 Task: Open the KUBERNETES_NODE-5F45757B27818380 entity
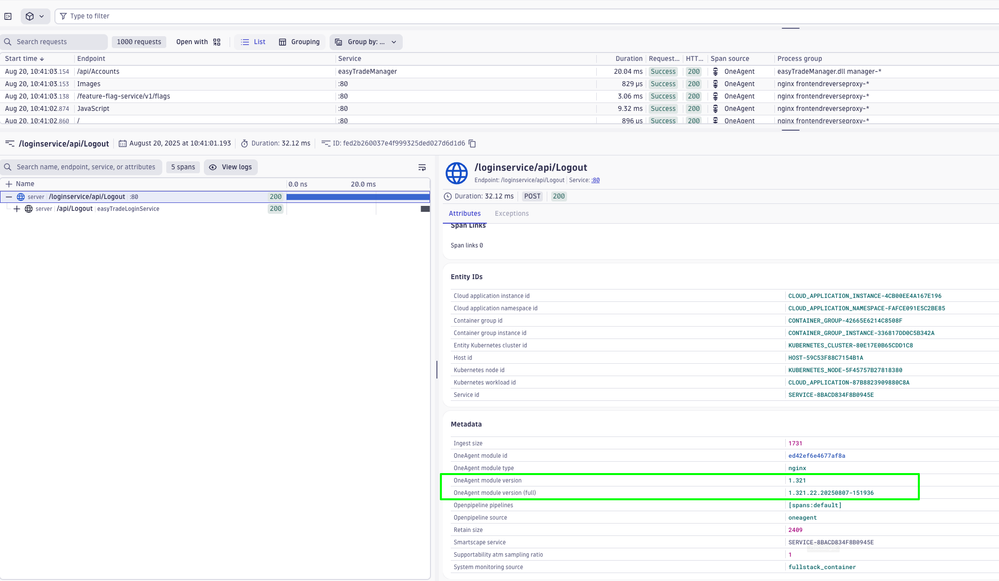(845, 370)
